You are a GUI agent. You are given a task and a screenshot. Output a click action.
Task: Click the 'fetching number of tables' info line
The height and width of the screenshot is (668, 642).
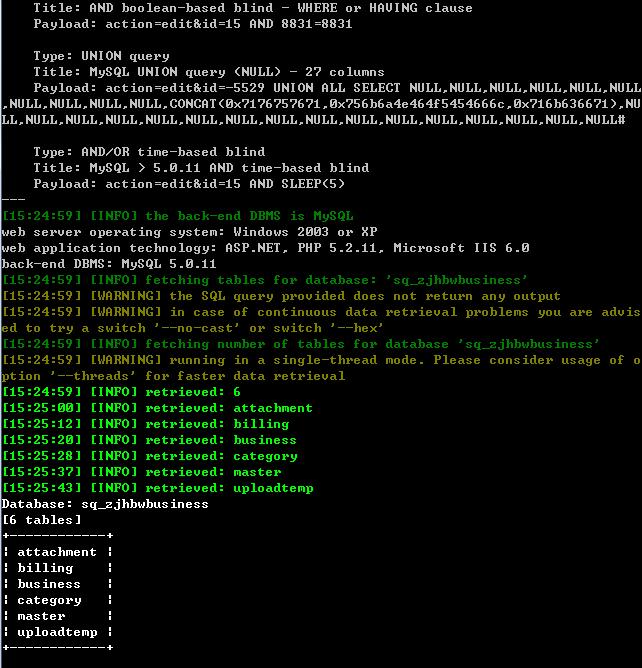pos(301,344)
